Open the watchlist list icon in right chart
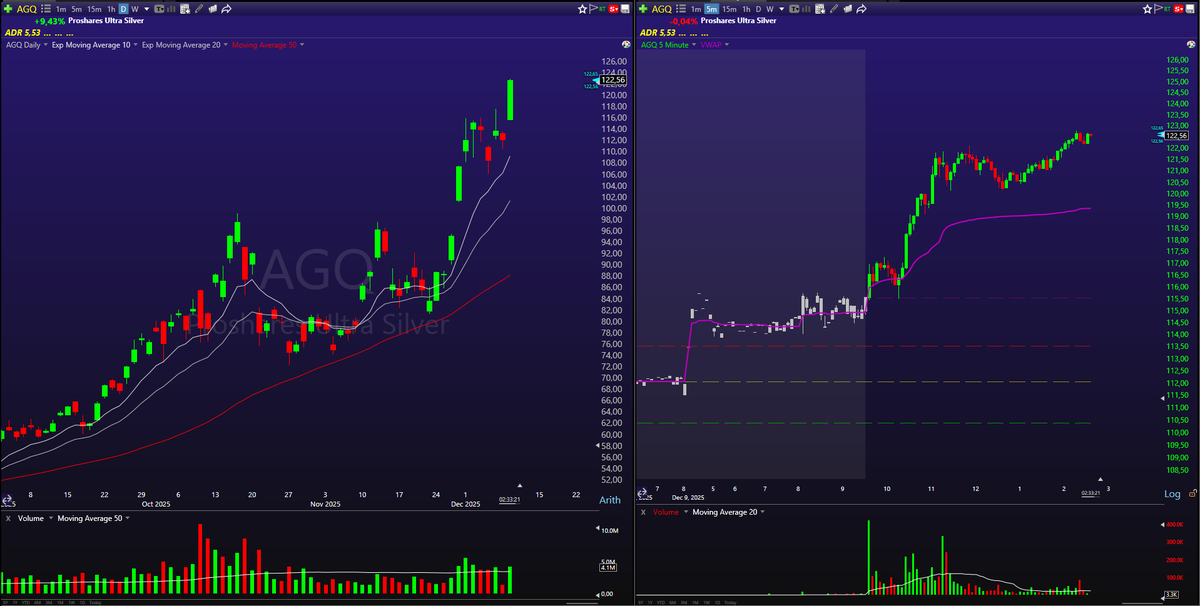 681,9
